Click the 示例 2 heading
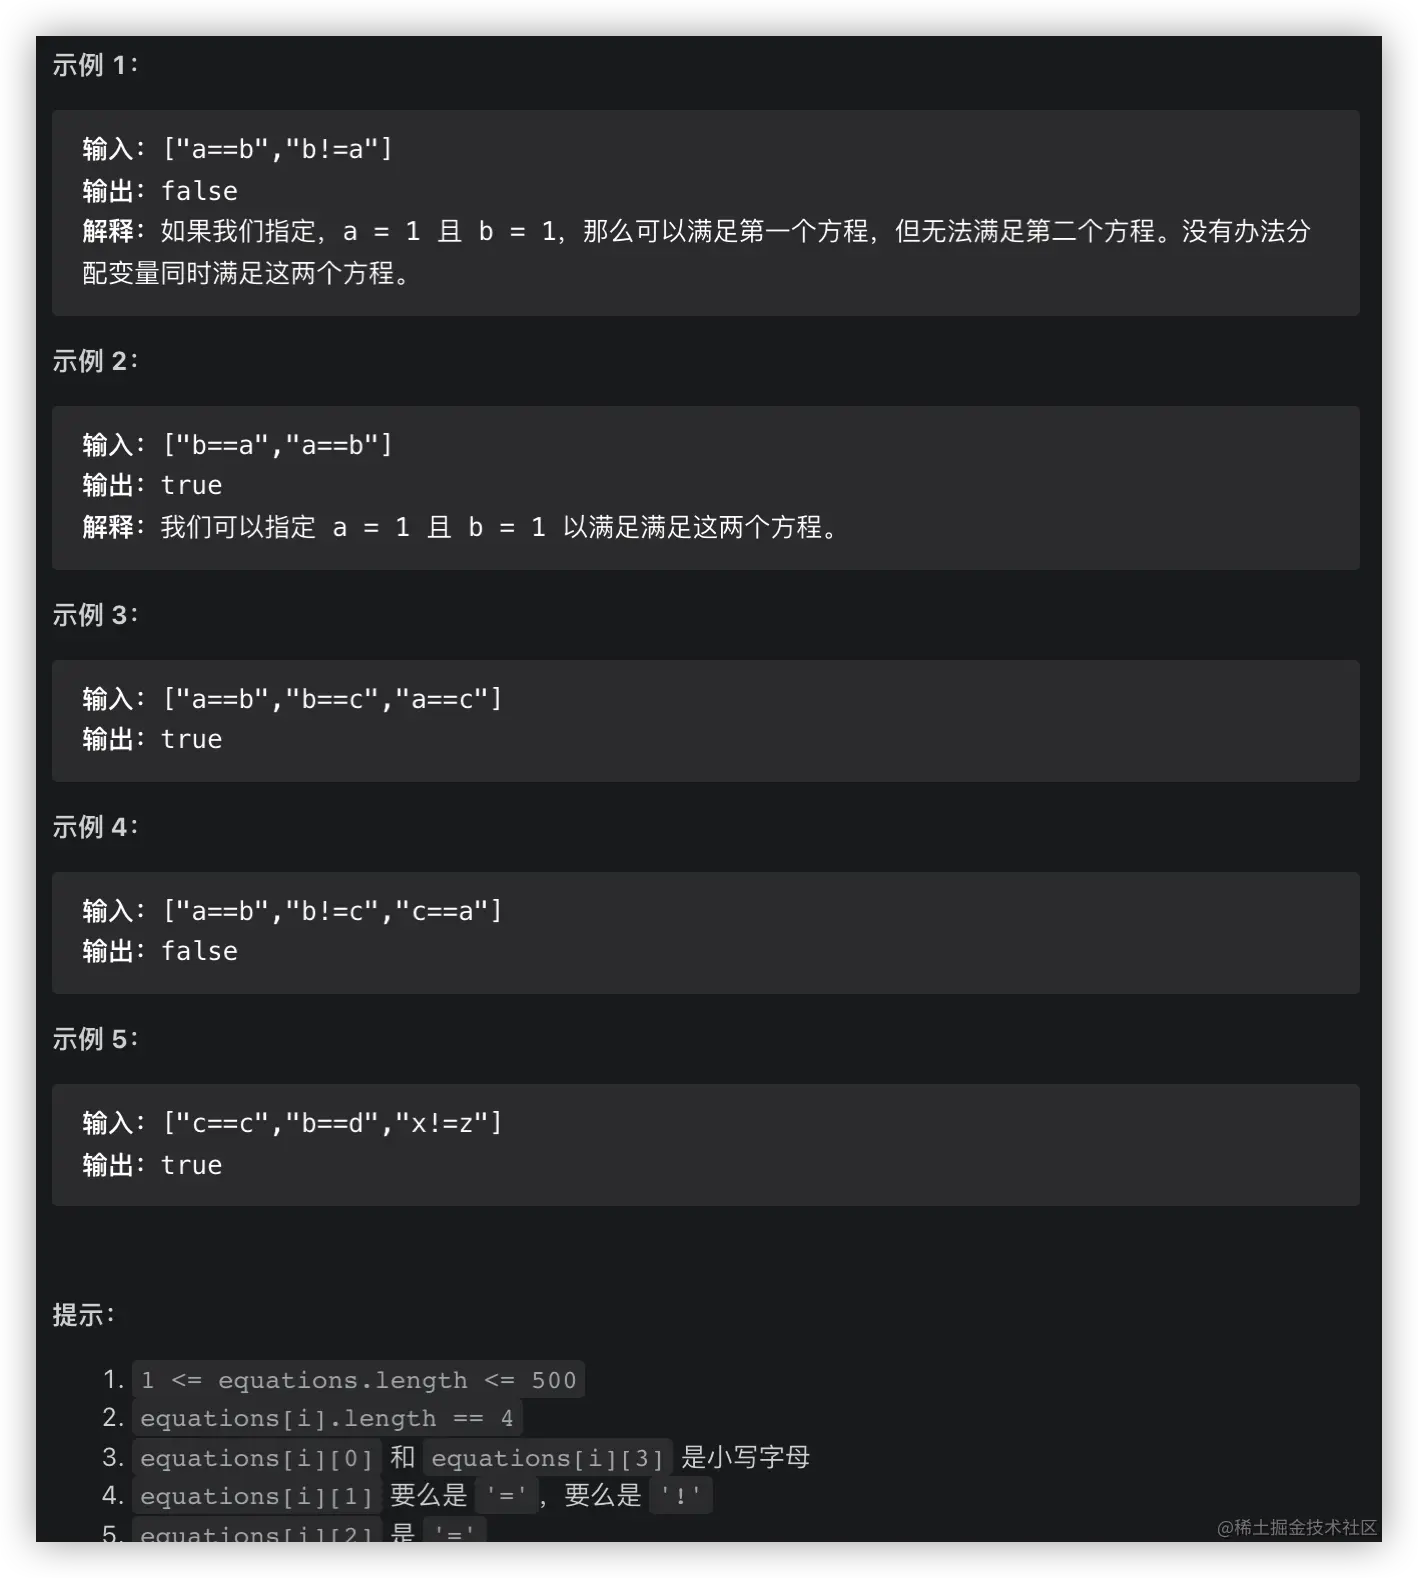1418x1578 pixels. click(95, 361)
